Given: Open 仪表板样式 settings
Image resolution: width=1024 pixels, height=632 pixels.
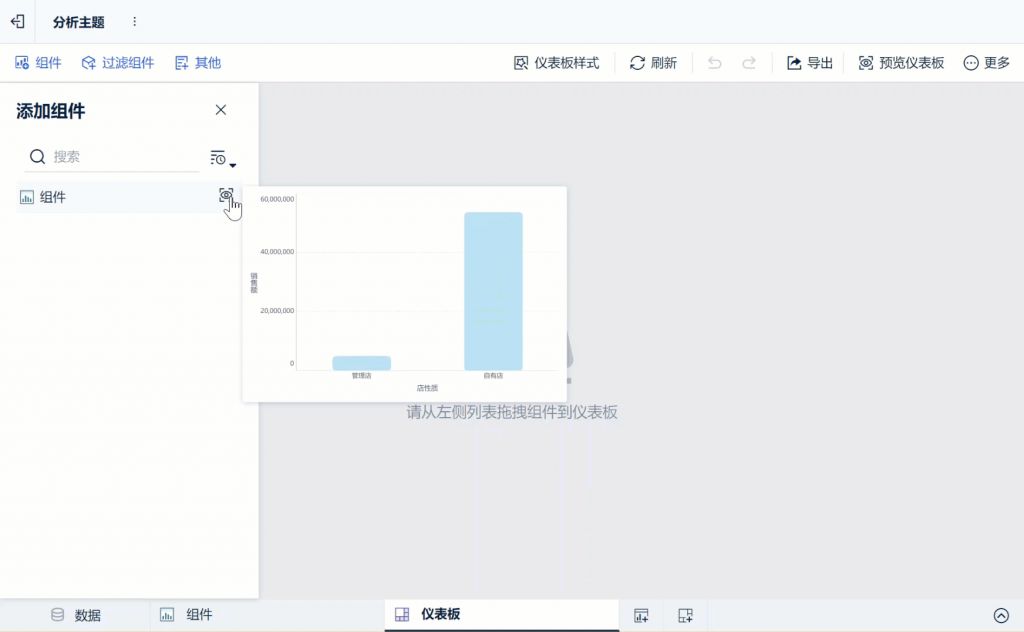Looking at the screenshot, I should 556,63.
